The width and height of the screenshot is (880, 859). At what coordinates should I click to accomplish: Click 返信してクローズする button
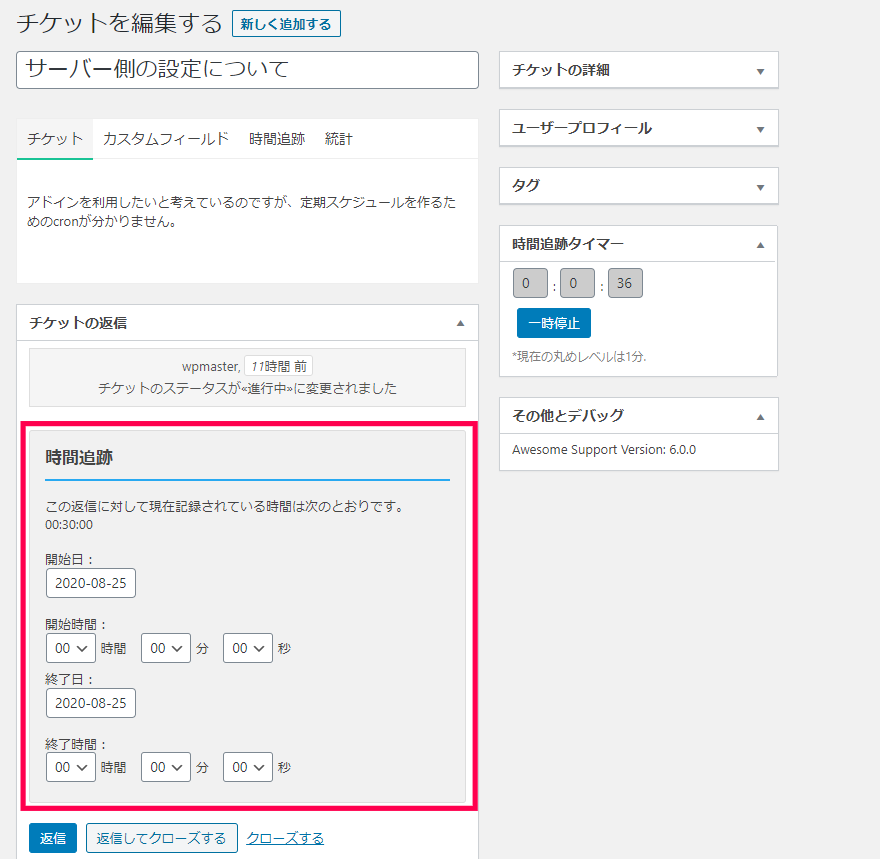click(161, 837)
